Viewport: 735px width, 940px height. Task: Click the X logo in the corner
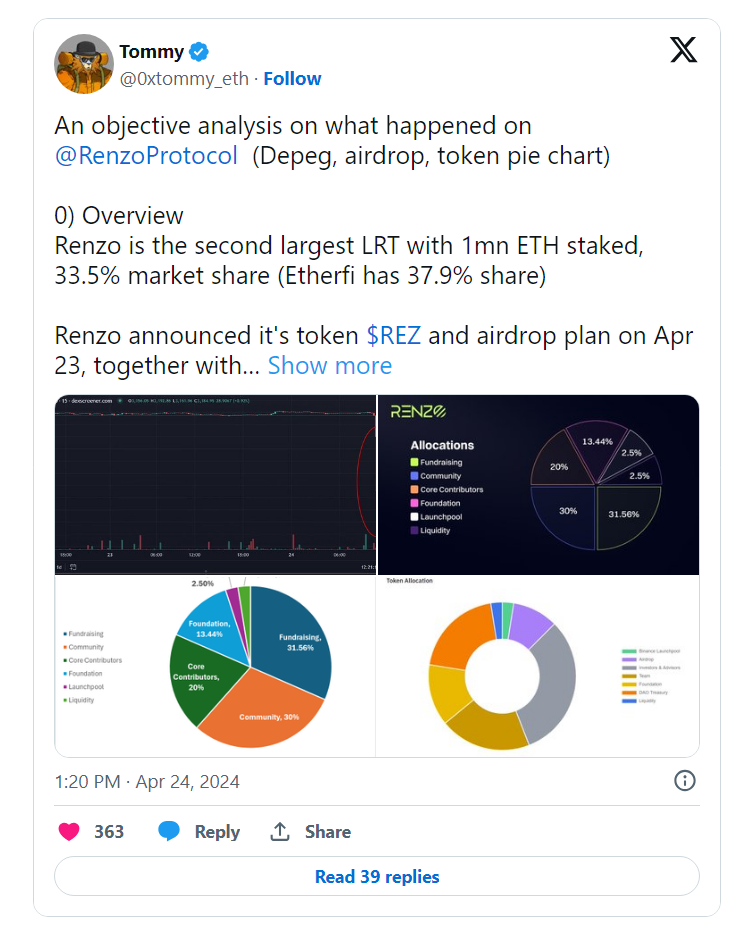[683, 49]
